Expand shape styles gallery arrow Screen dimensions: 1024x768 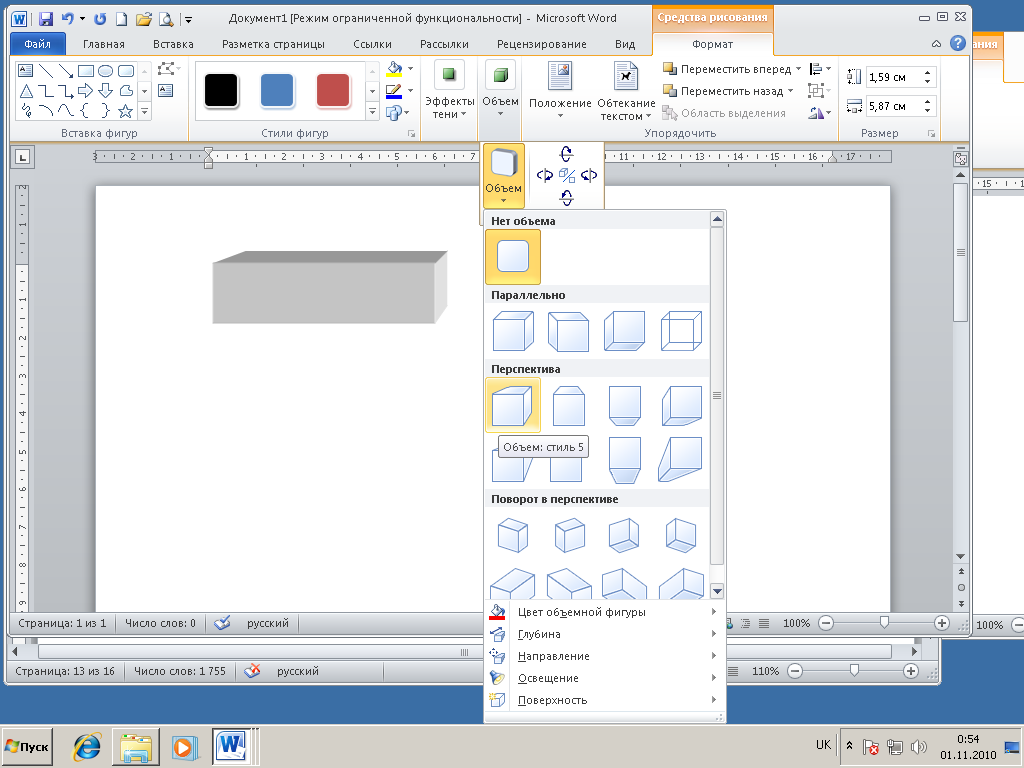click(372, 112)
